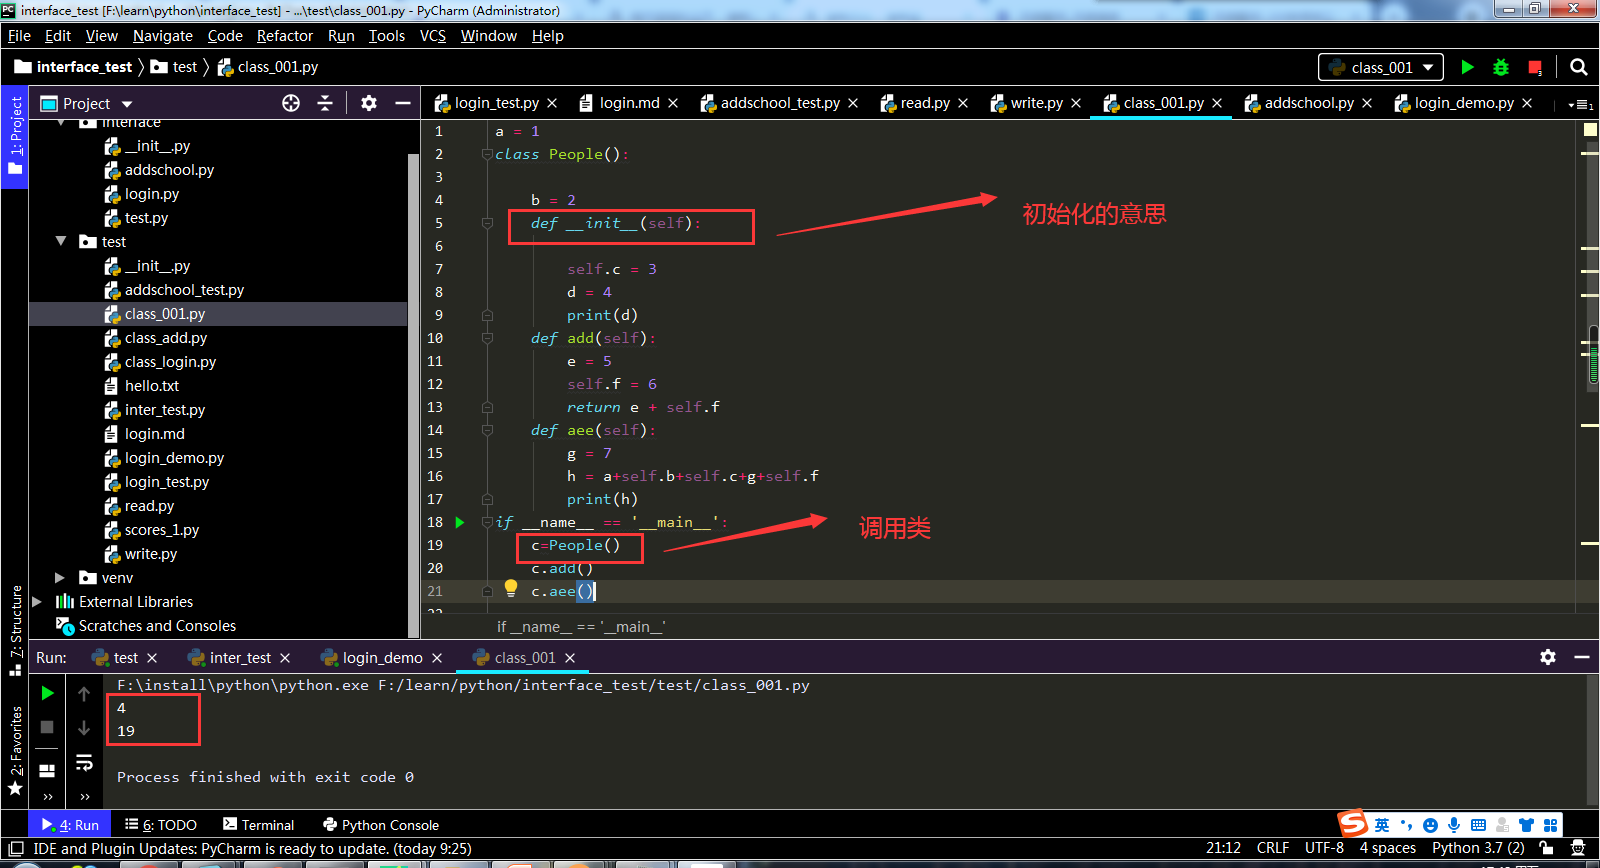Screen dimensions: 1600x868
Task: Select hello.txt in the project tree
Action: pos(152,386)
